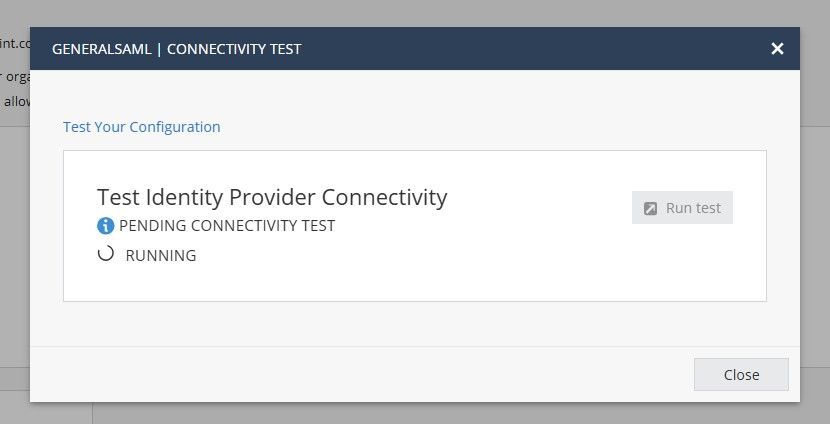Click the GENERALSAML text in the dialog title
The height and width of the screenshot is (424, 830).
pos(99,49)
